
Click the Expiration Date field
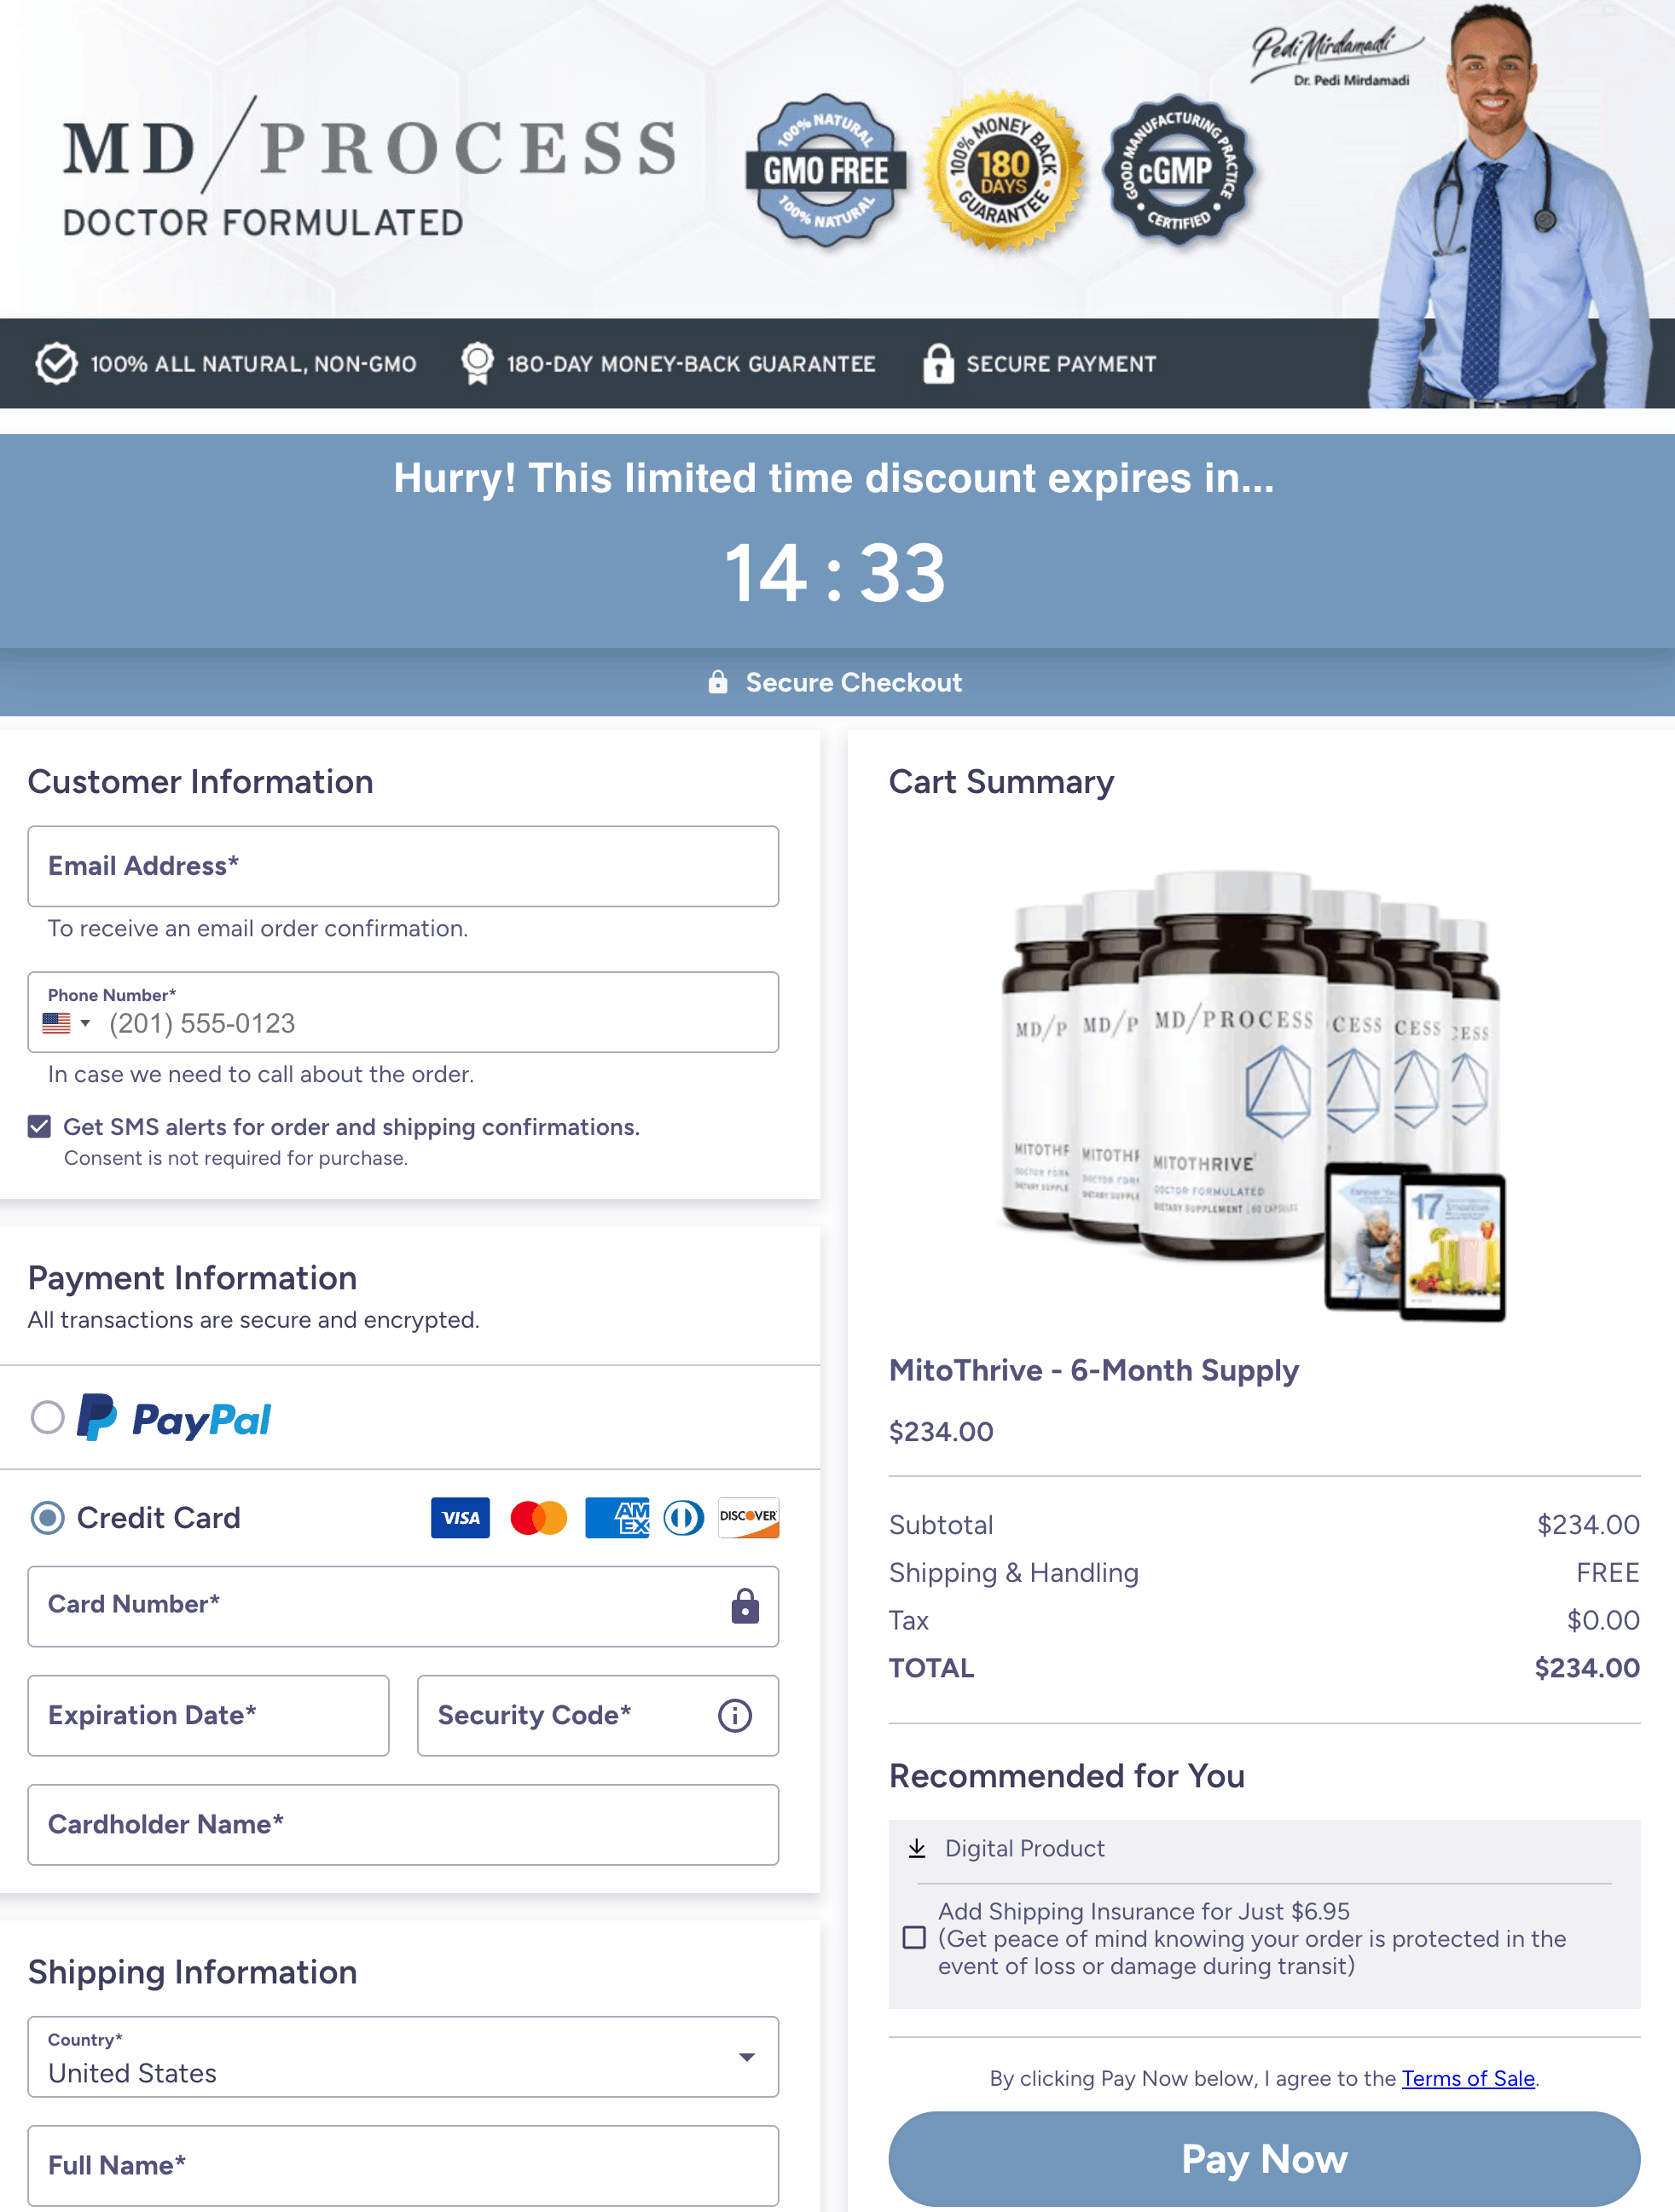point(208,1716)
